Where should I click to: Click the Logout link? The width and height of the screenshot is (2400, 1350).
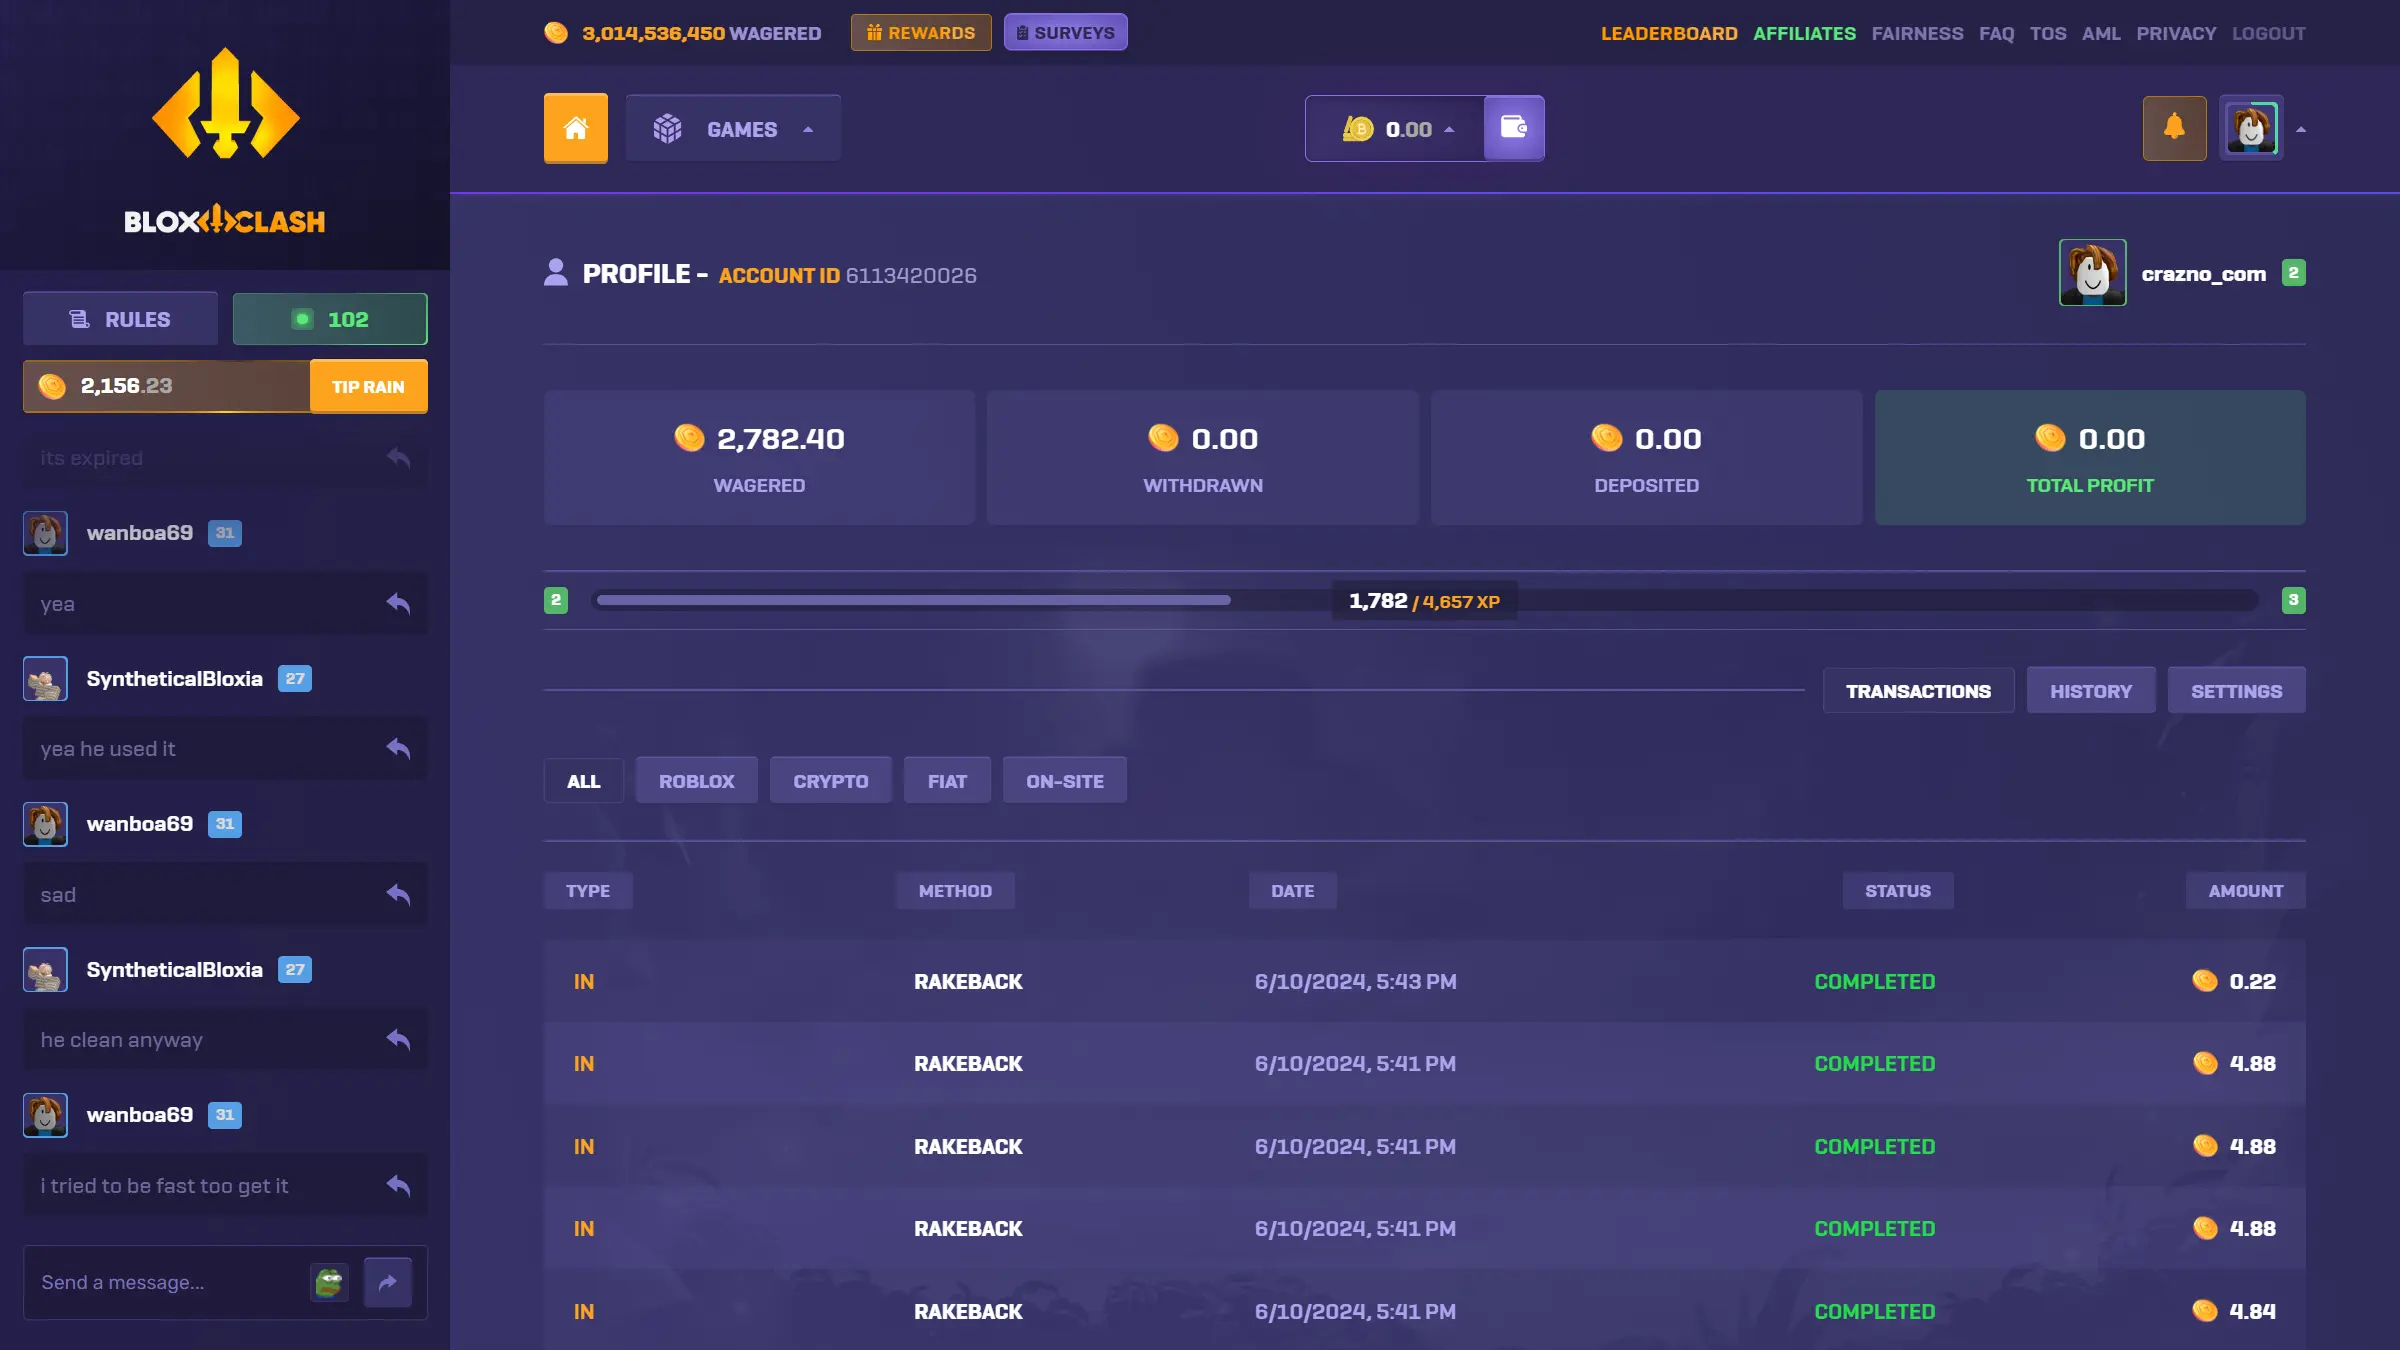2268,33
